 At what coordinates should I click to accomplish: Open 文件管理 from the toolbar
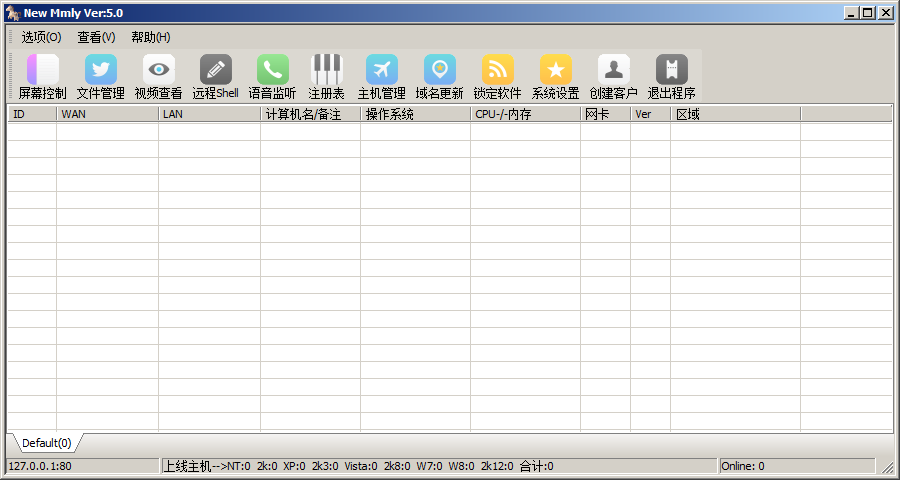tap(101, 70)
